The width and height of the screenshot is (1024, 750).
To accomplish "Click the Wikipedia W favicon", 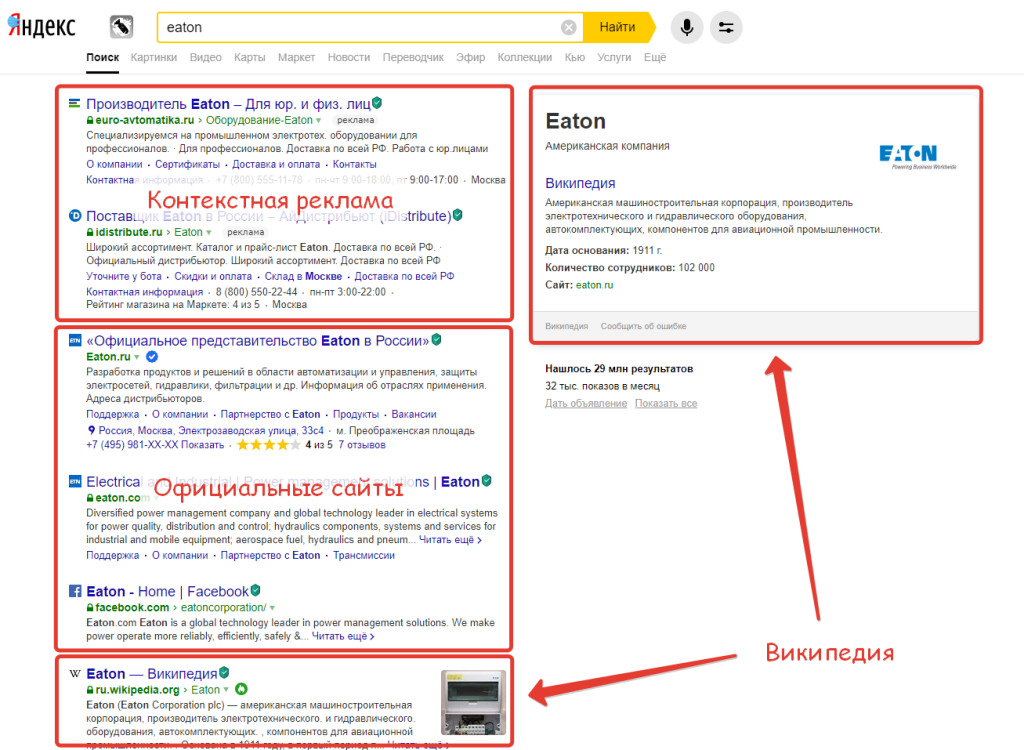I will [x=75, y=674].
